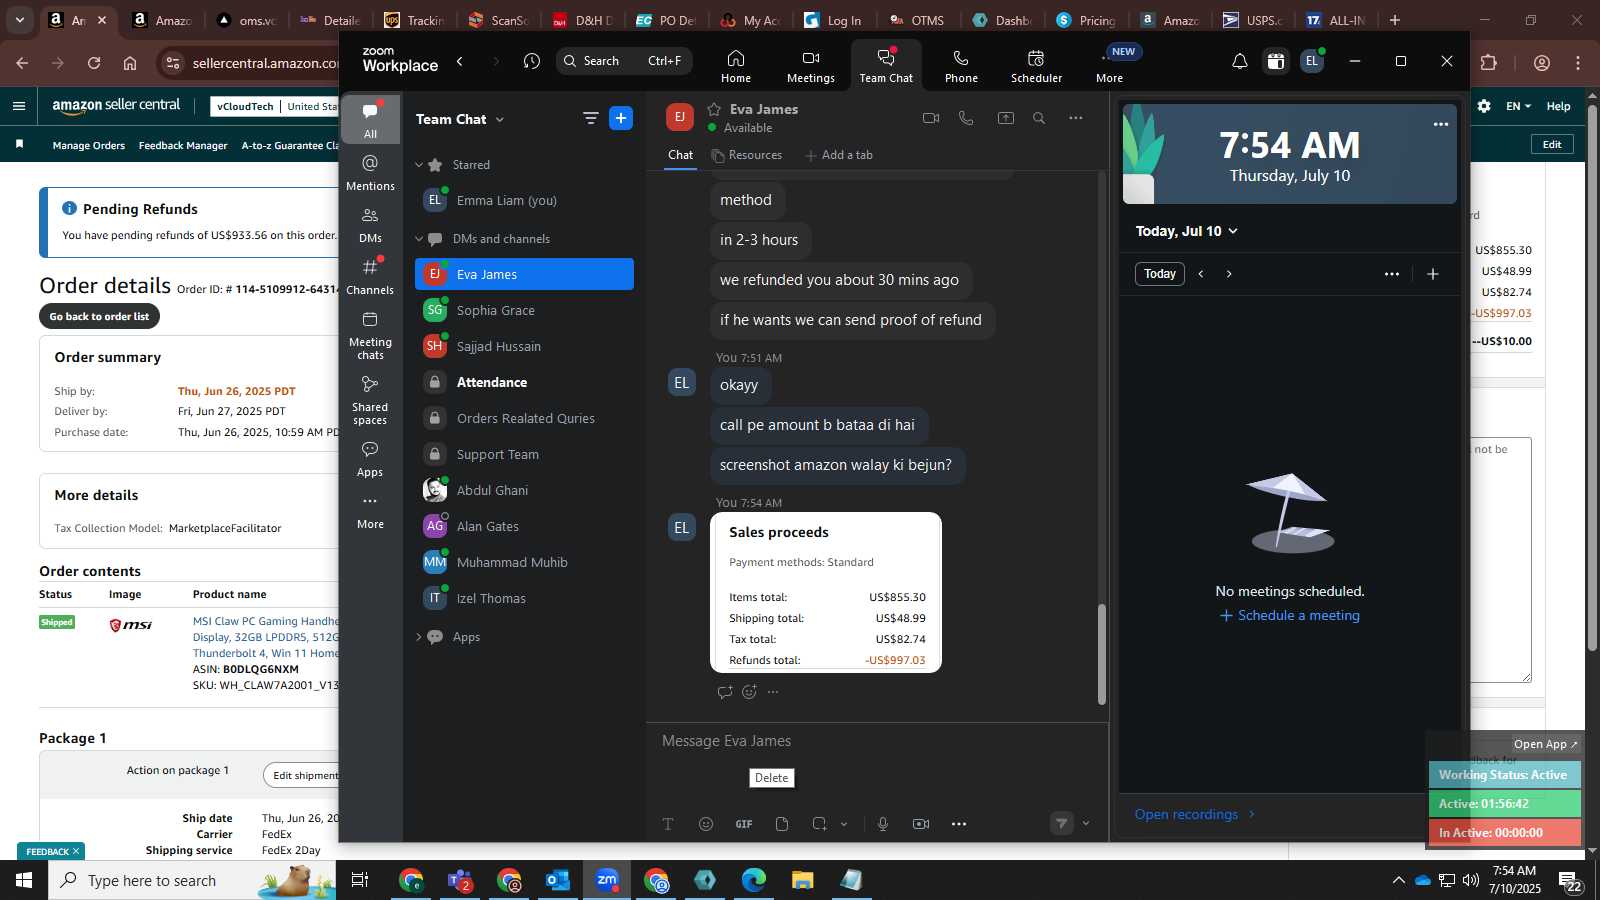This screenshot has height=900, width=1600.
Task: Open DMs in chat sidebar
Action: pyautogui.click(x=370, y=225)
